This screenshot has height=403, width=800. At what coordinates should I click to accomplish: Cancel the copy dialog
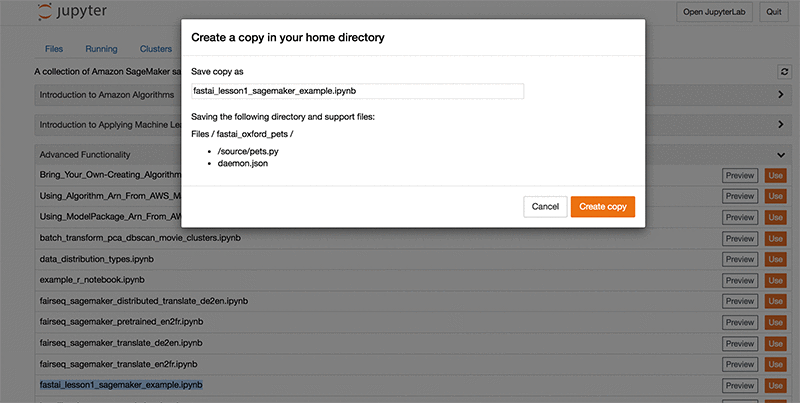point(545,207)
